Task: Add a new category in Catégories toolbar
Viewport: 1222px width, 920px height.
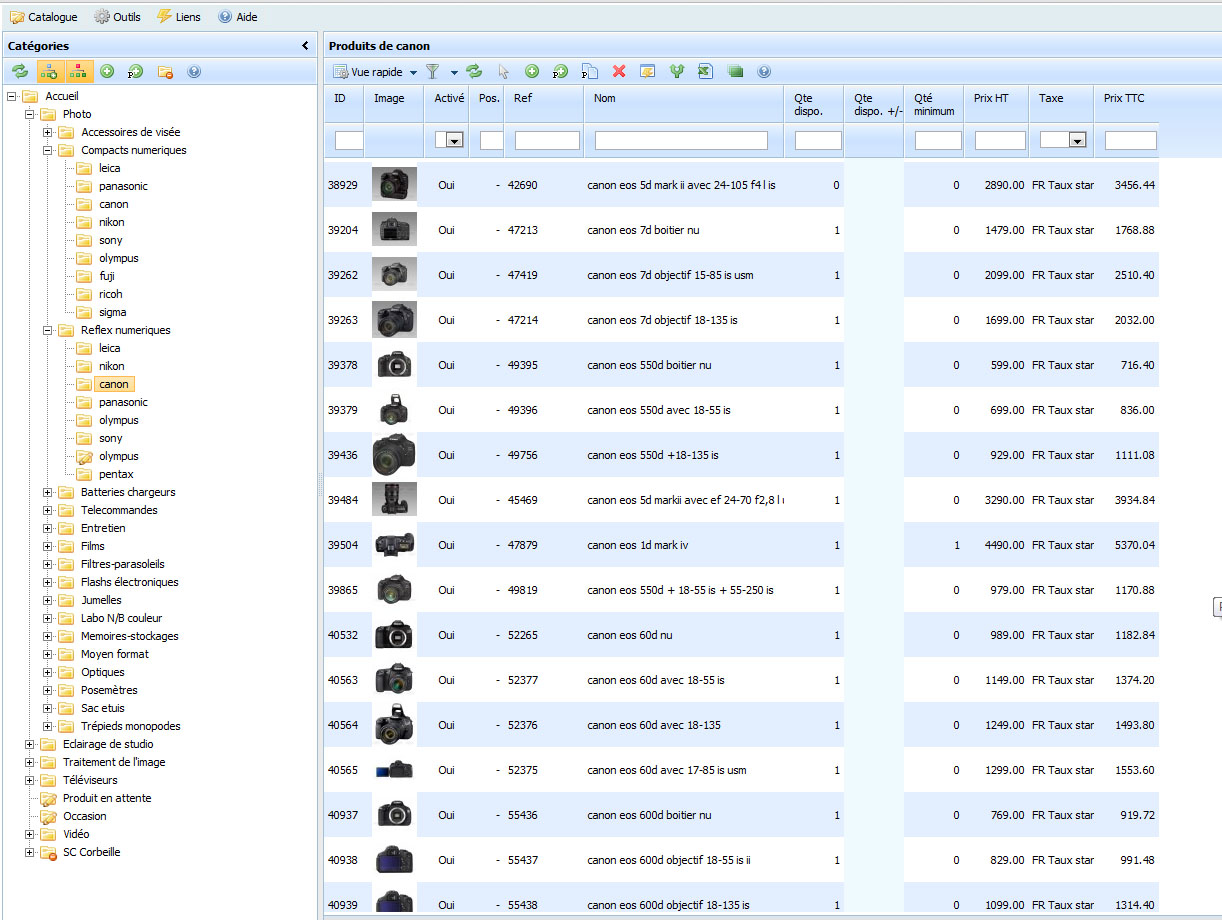Action: [107, 72]
